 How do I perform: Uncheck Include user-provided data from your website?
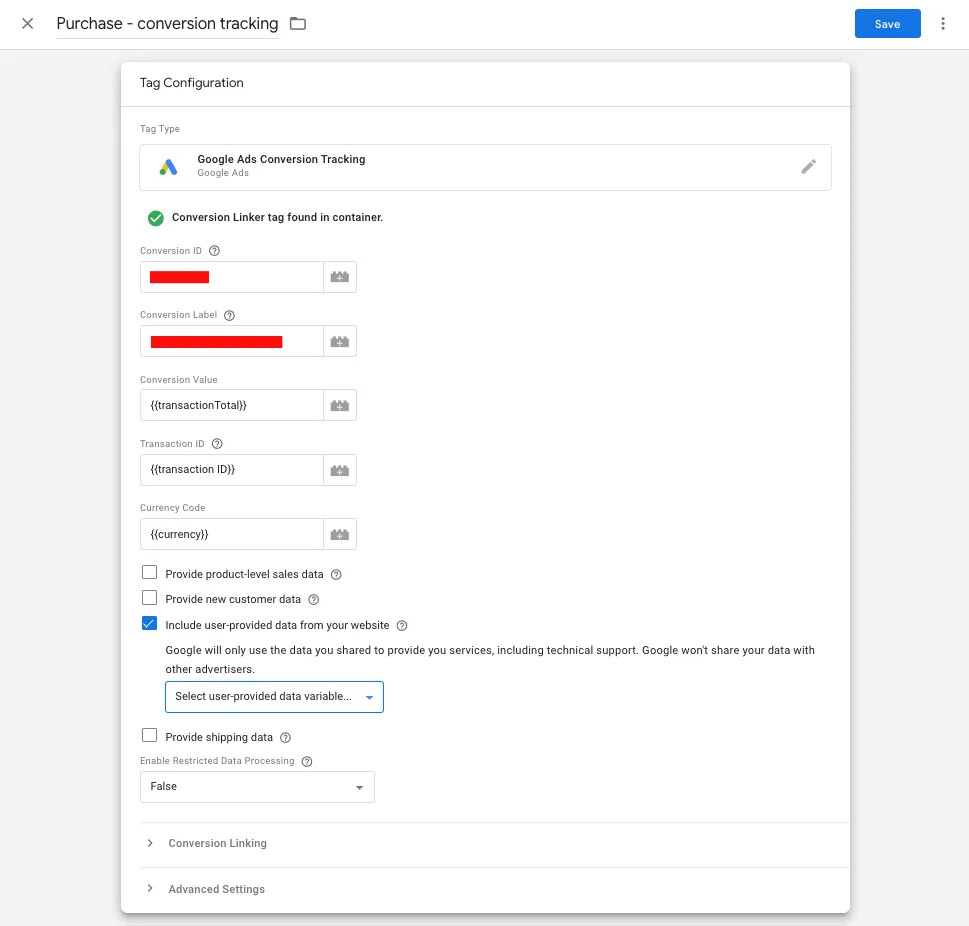click(150, 624)
